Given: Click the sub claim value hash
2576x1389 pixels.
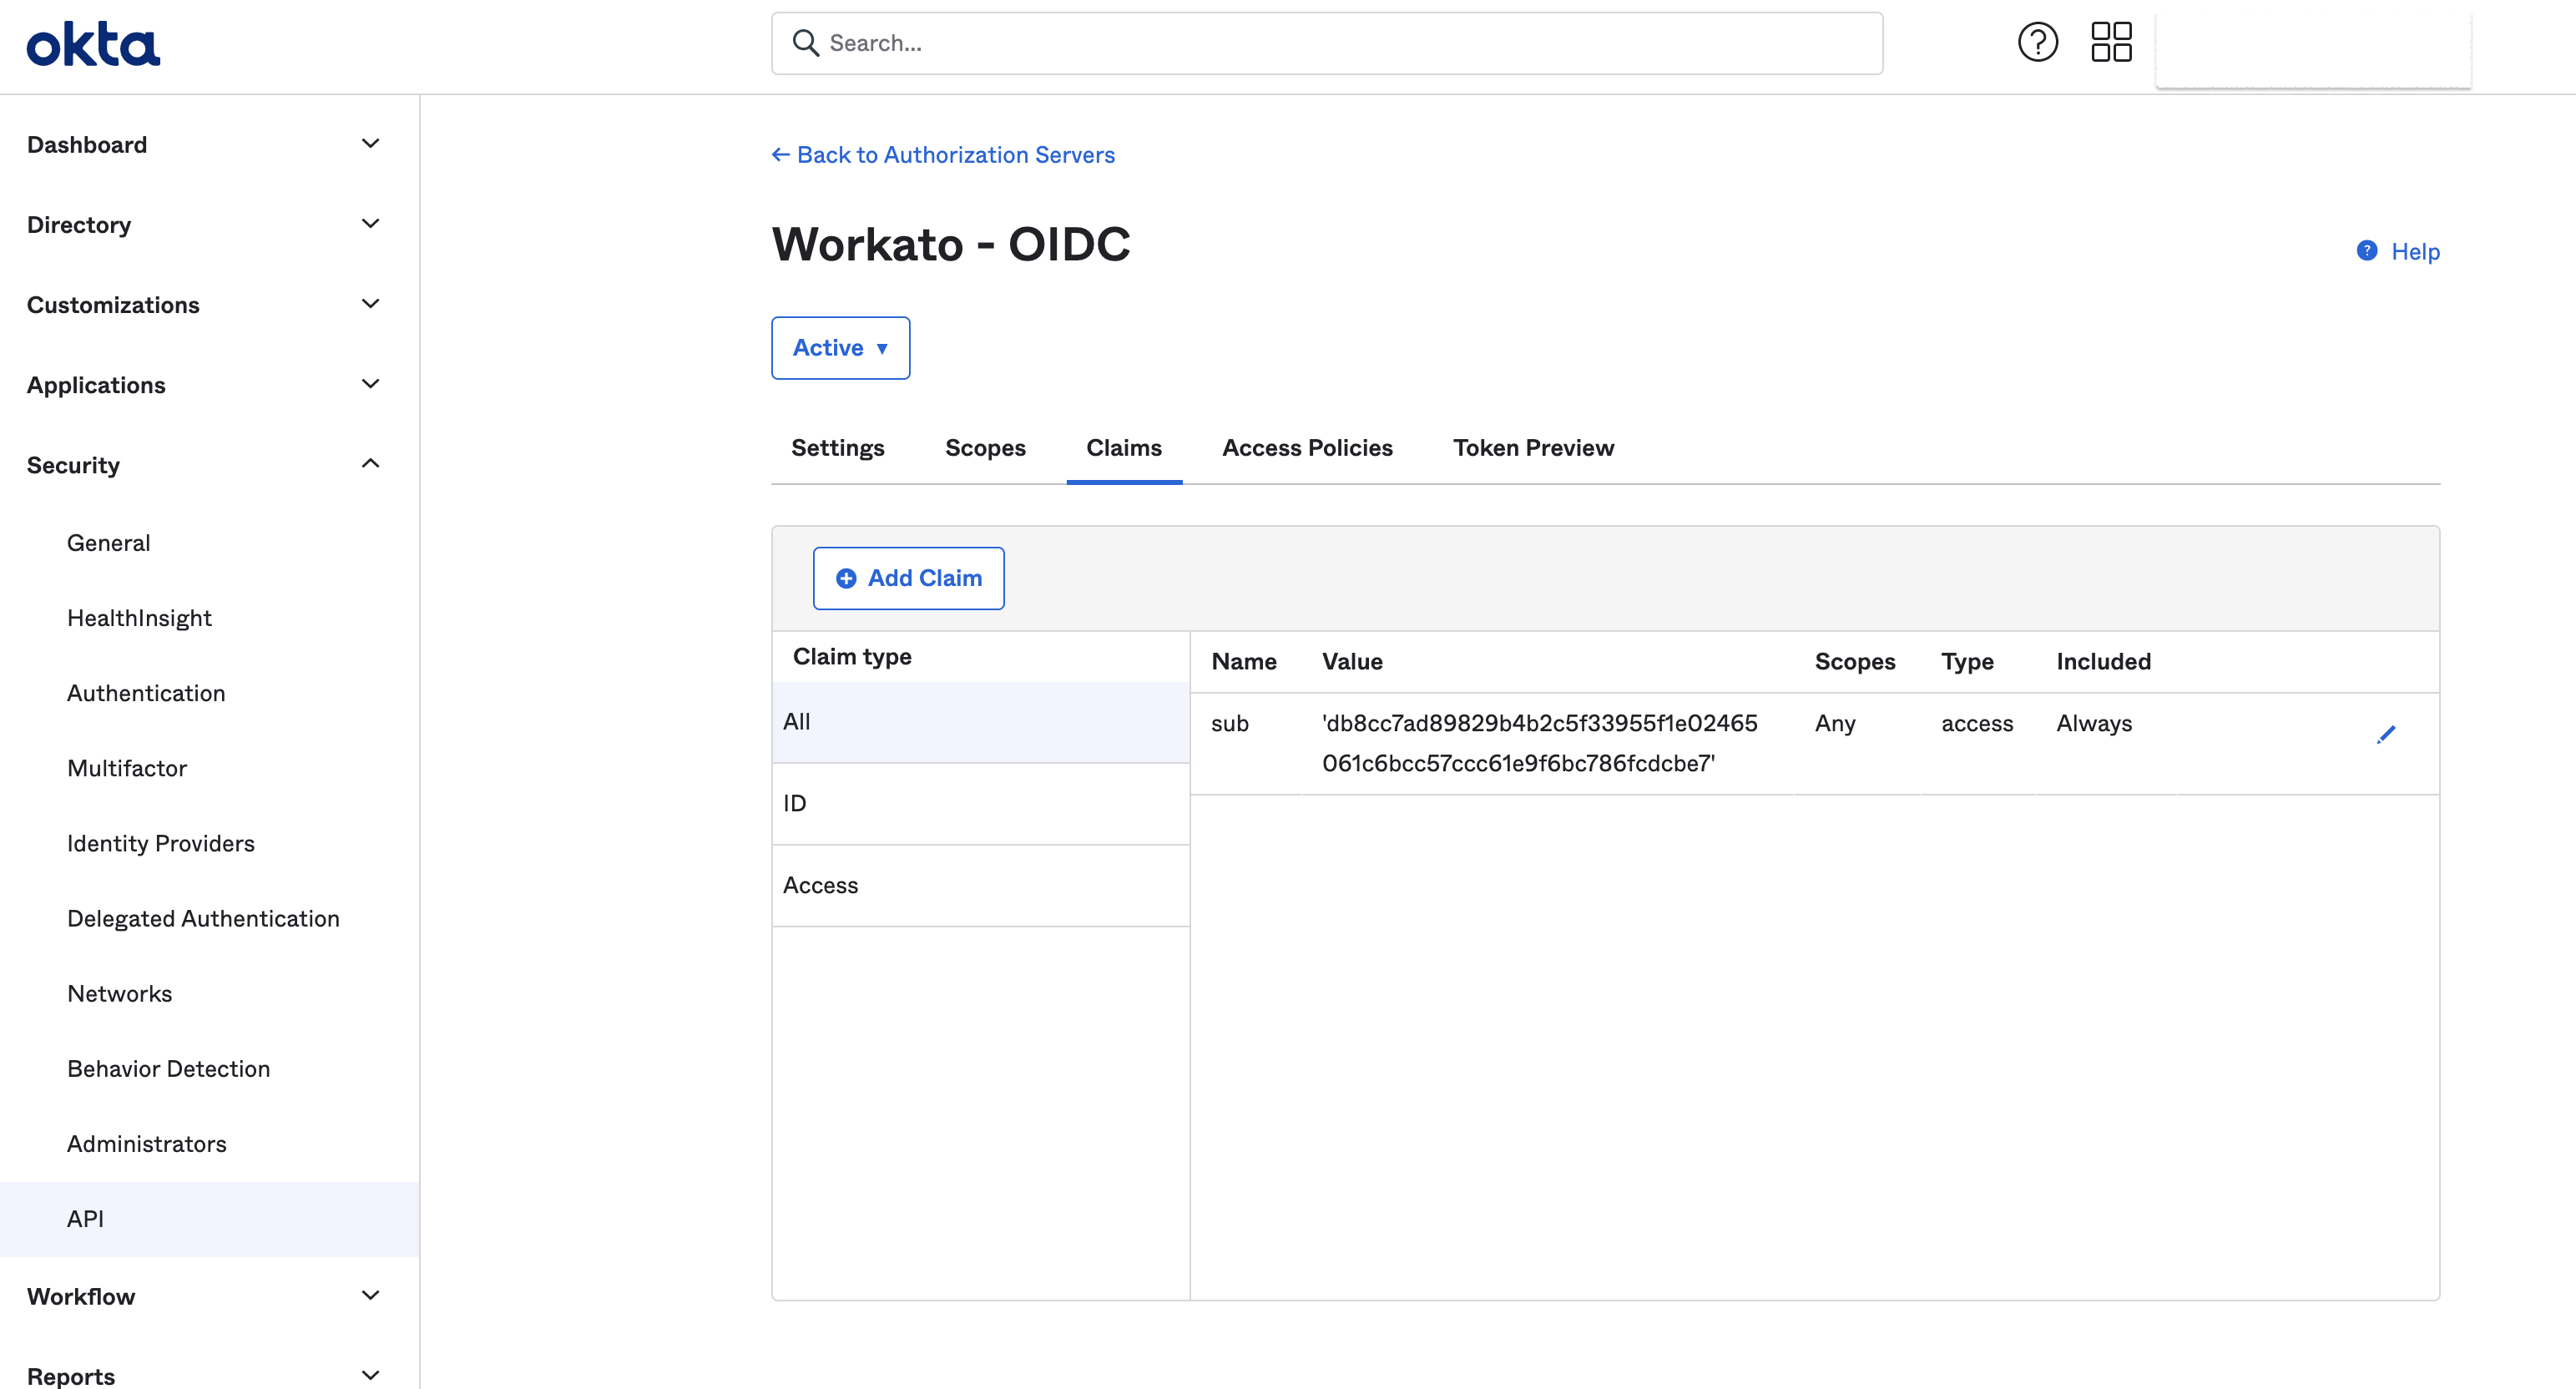Looking at the screenshot, I should 1539,743.
